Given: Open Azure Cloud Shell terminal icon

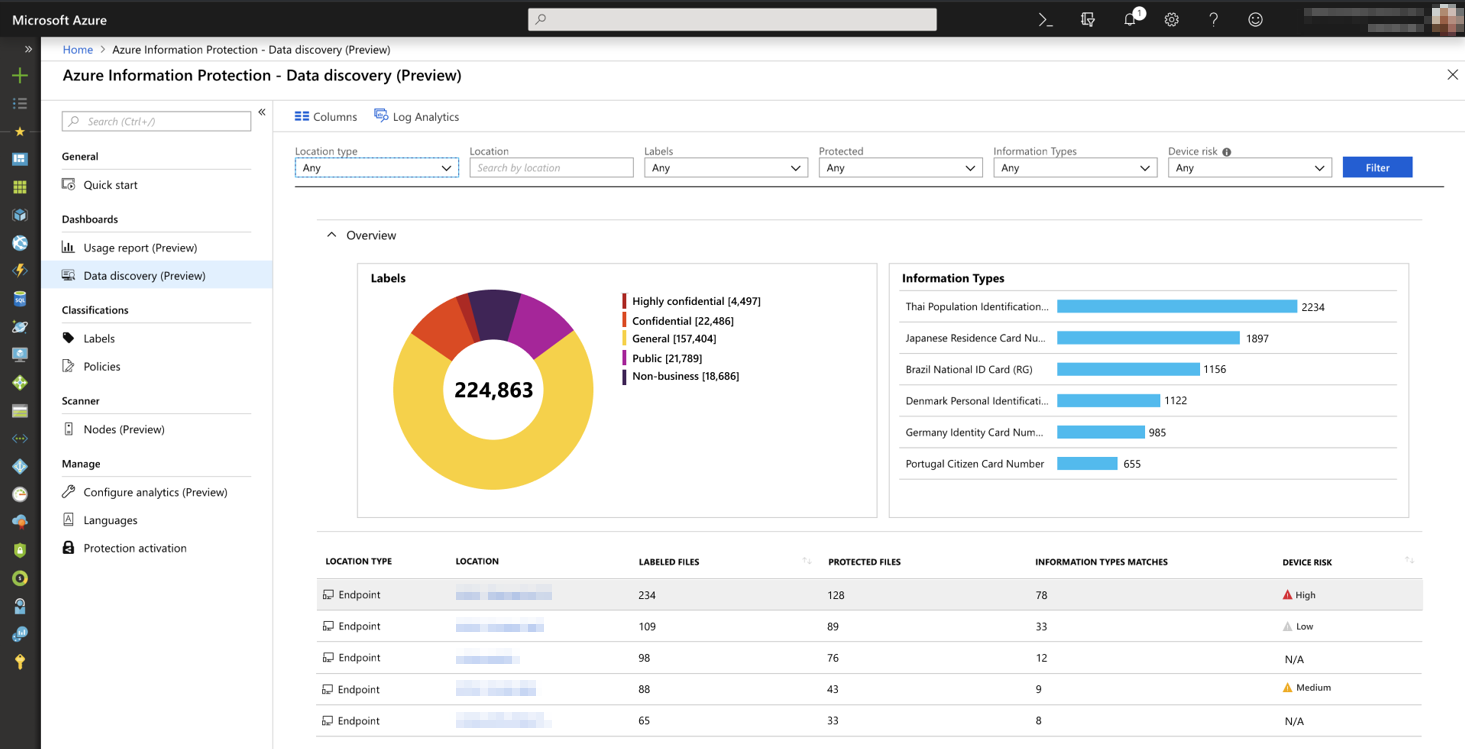Looking at the screenshot, I should click(1045, 19).
